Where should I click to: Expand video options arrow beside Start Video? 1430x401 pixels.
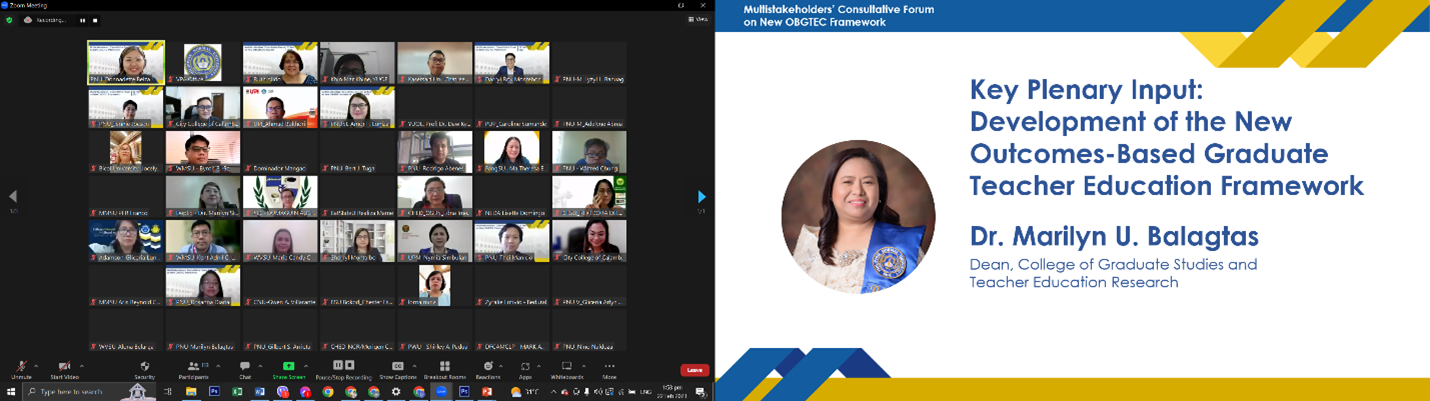pyautogui.click(x=80, y=365)
